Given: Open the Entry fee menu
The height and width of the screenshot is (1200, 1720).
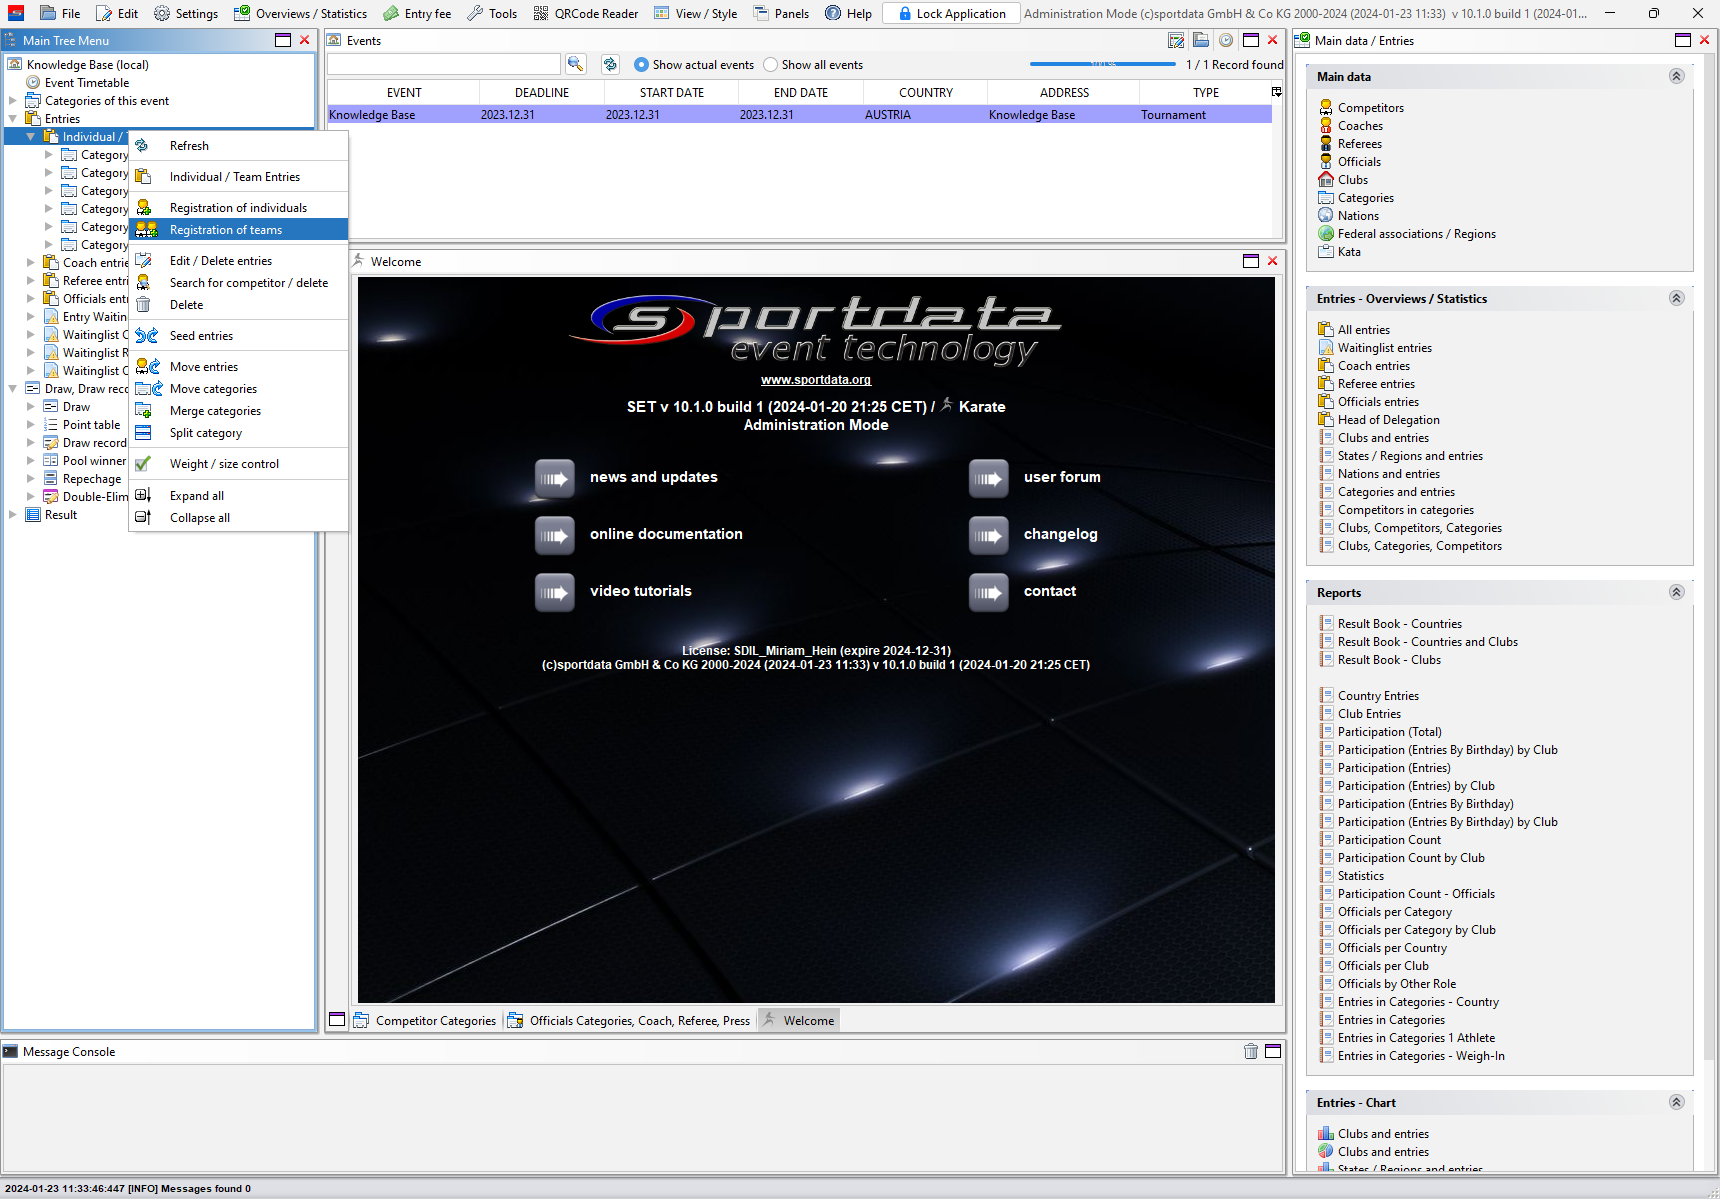Looking at the screenshot, I should [418, 14].
